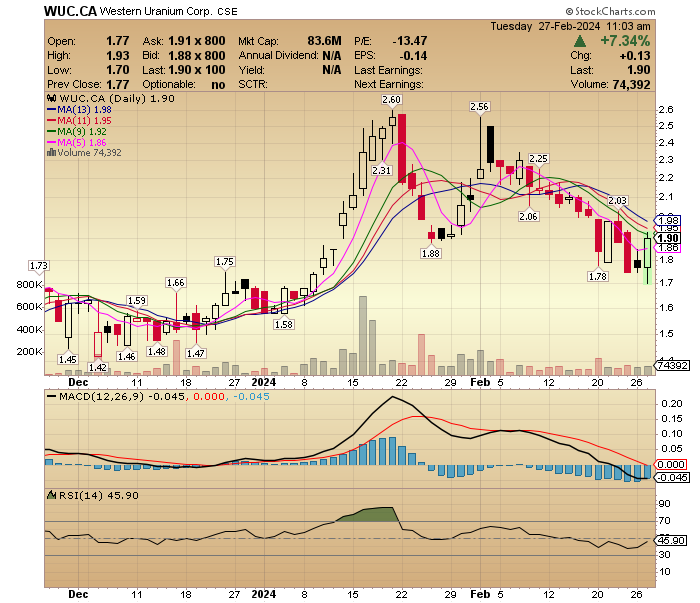Click the red MA(11) legend line
The width and height of the screenshot is (700, 603).
[51, 121]
